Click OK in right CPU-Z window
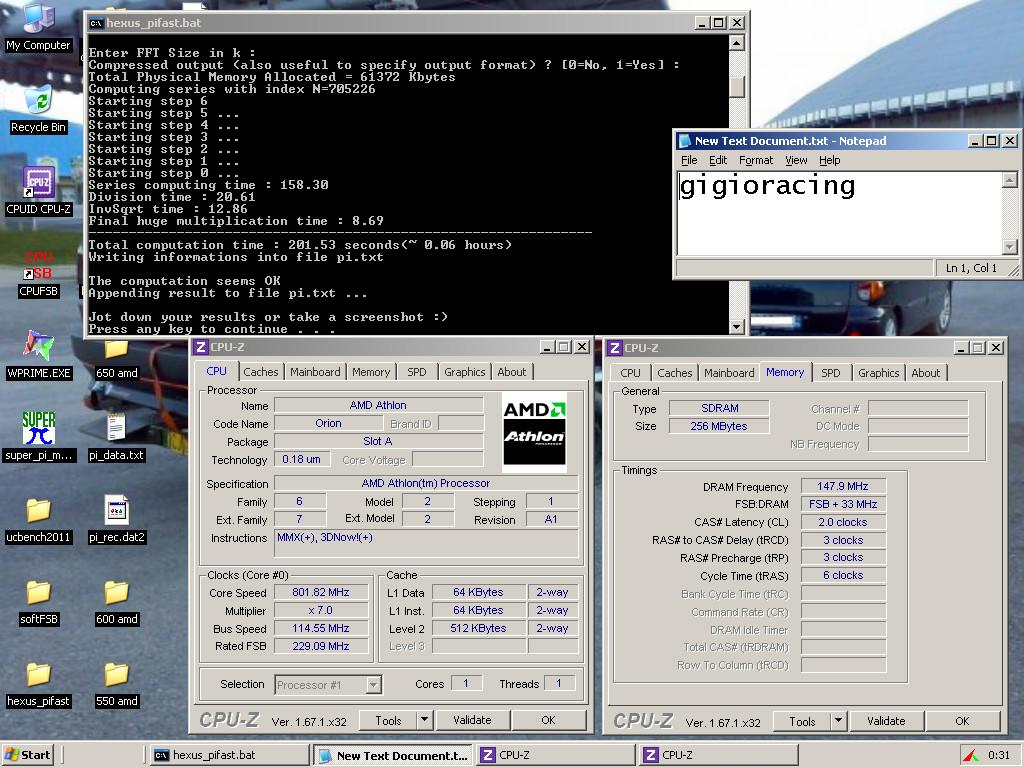The width and height of the screenshot is (1024, 768). coord(962,721)
